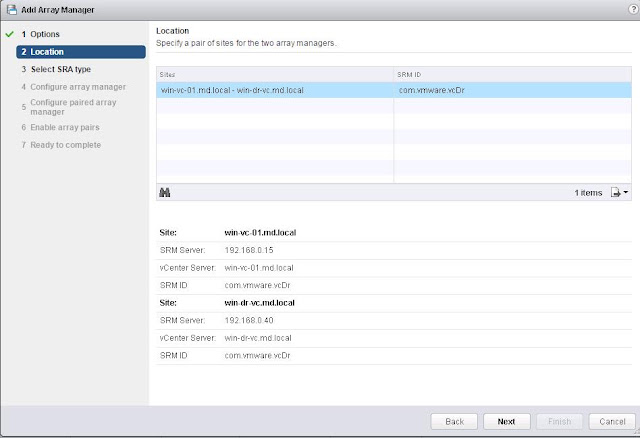The height and width of the screenshot is (438, 640).
Task: Select step 6 Enable array pairs
Action: 60,127
